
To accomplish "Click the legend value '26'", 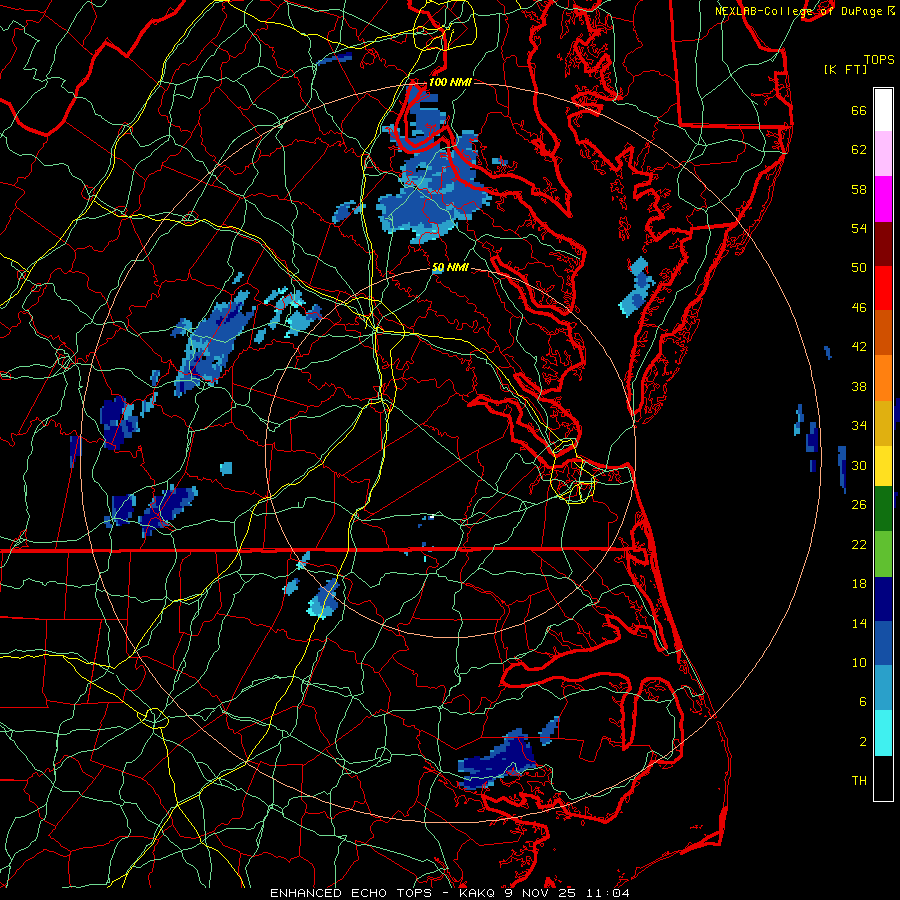I will tap(859, 505).
